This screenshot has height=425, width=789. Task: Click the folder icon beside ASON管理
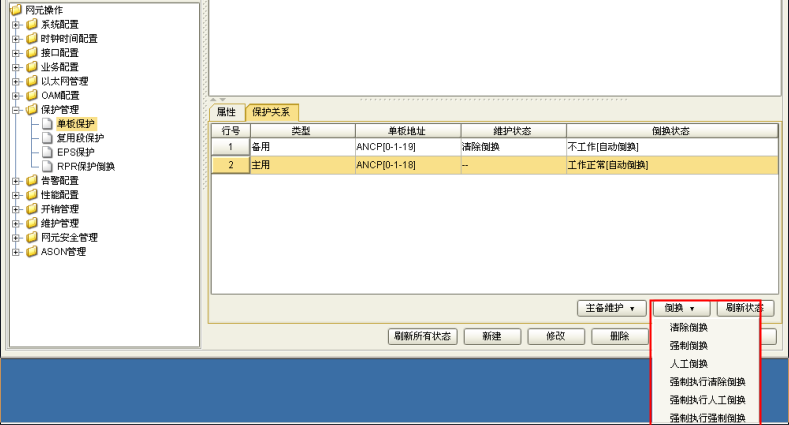coord(32,252)
